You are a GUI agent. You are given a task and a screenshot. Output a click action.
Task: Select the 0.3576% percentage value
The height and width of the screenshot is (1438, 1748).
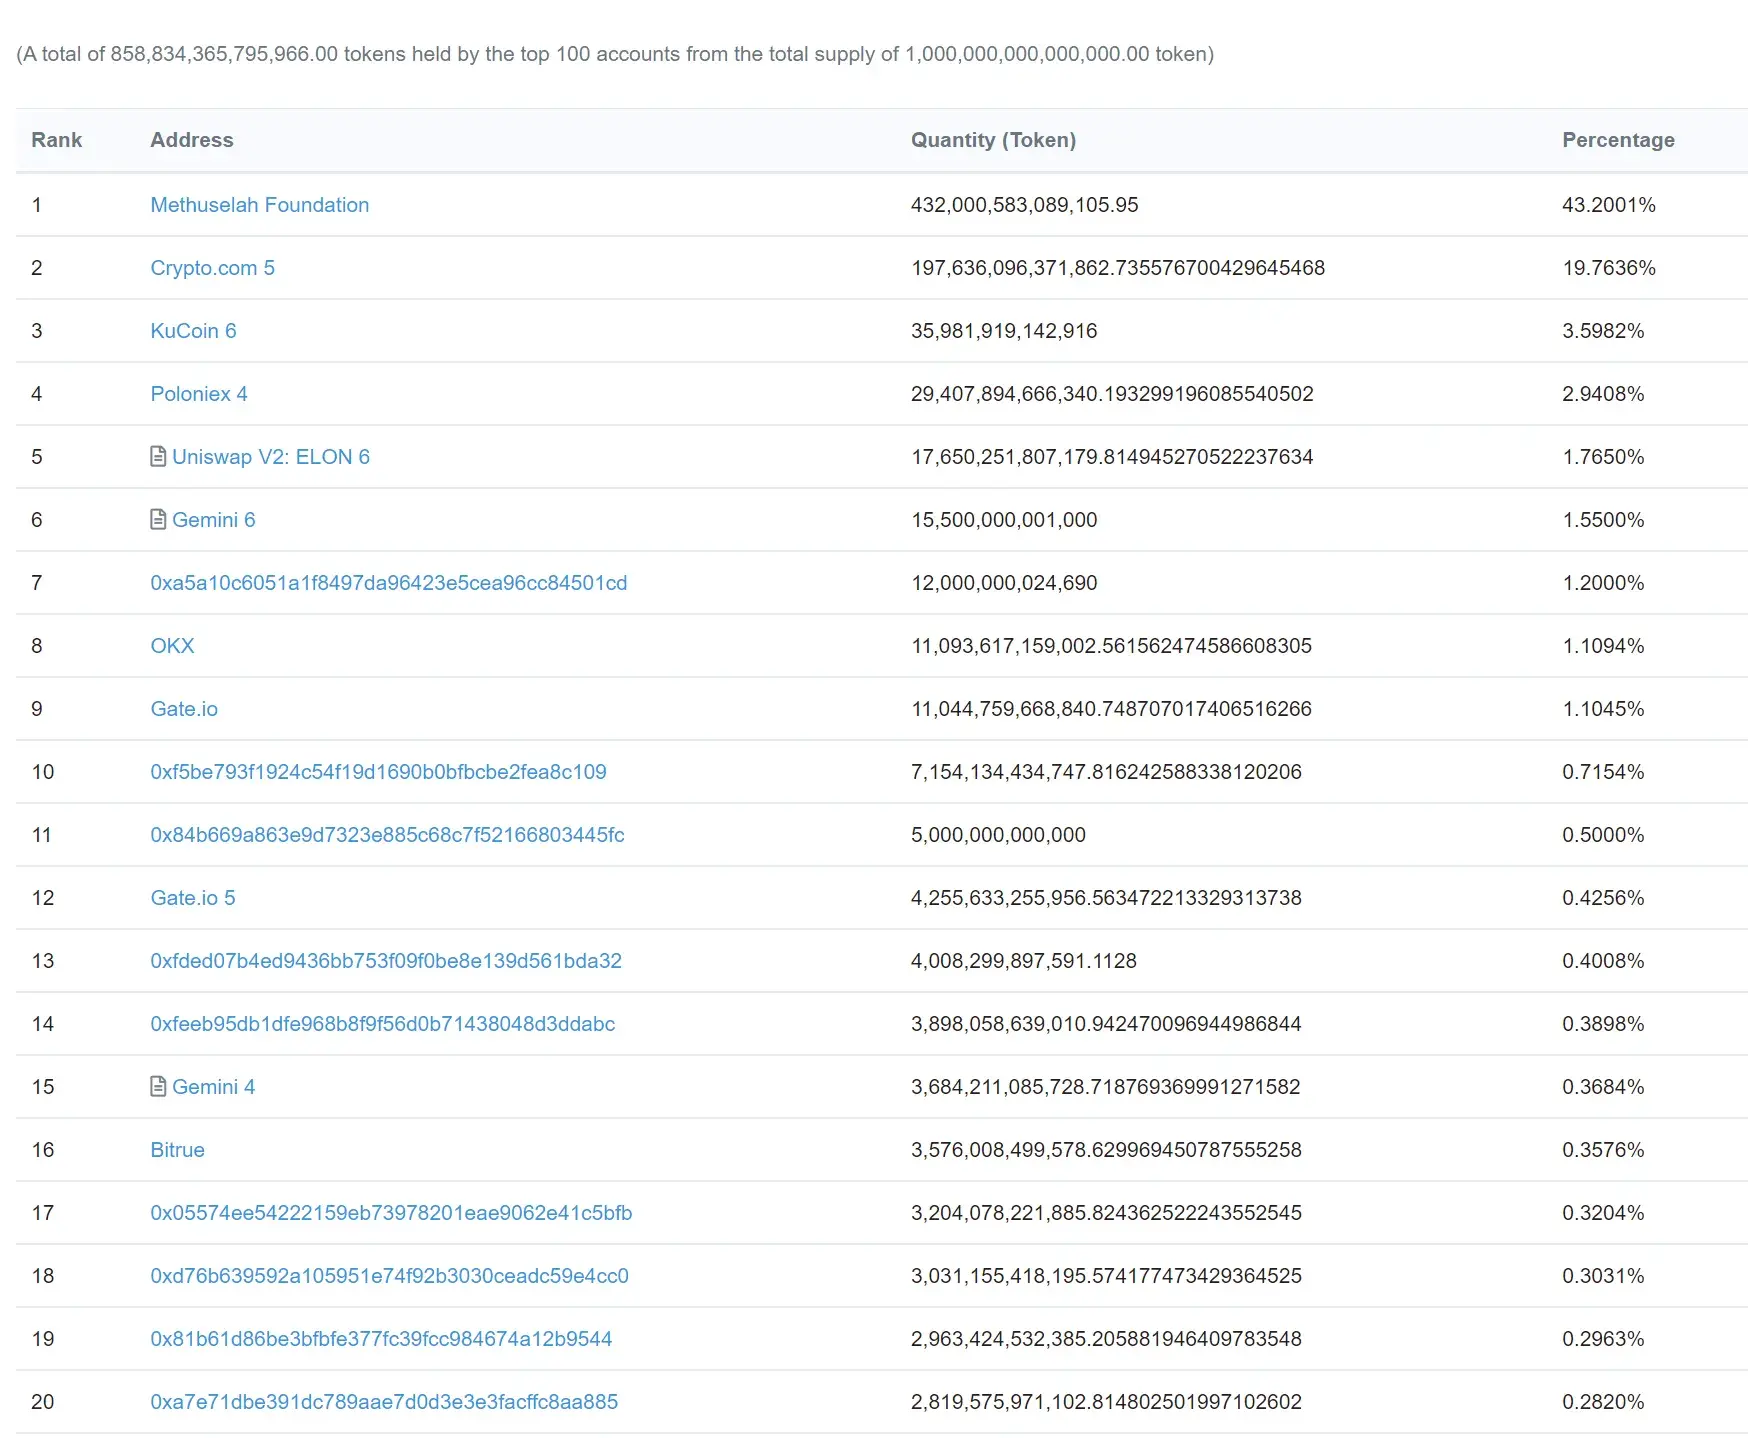1603,1150
